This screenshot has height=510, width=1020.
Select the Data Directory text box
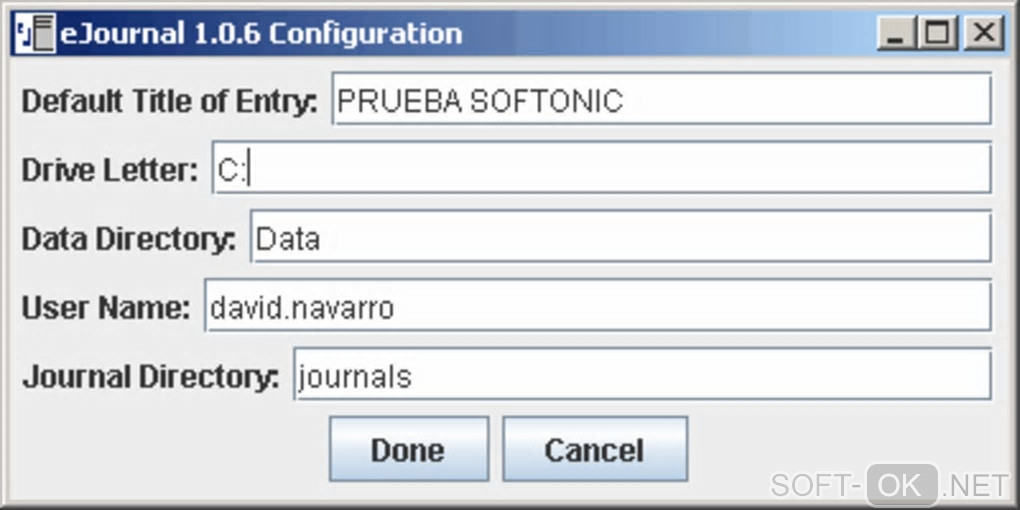tap(620, 237)
